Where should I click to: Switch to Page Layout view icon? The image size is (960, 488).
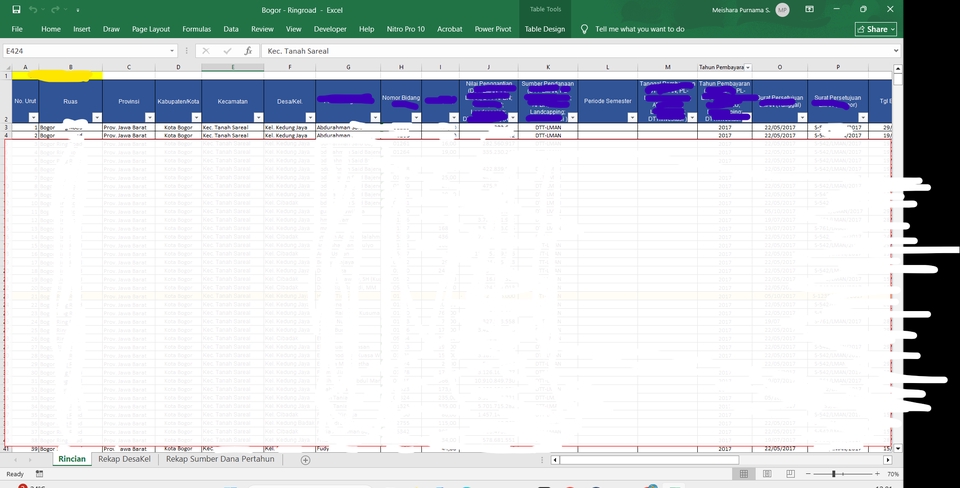pos(767,474)
